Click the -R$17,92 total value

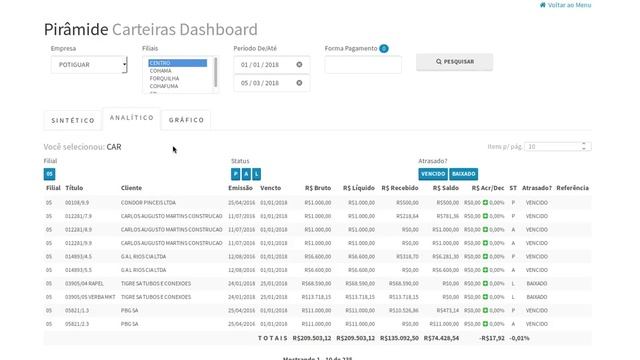pyautogui.click(x=492, y=338)
